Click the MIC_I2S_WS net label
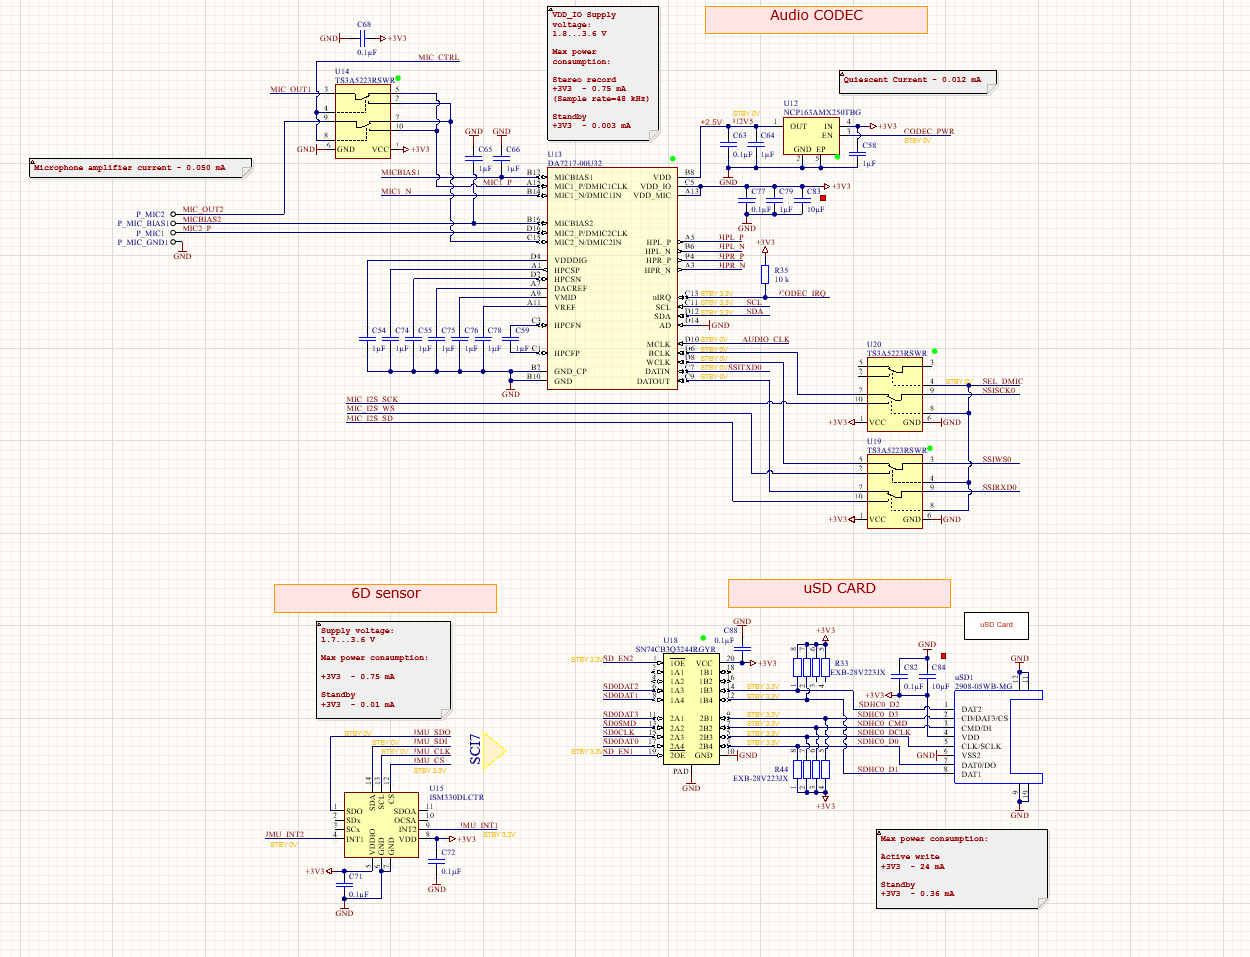The height and width of the screenshot is (957, 1250). [x=370, y=408]
